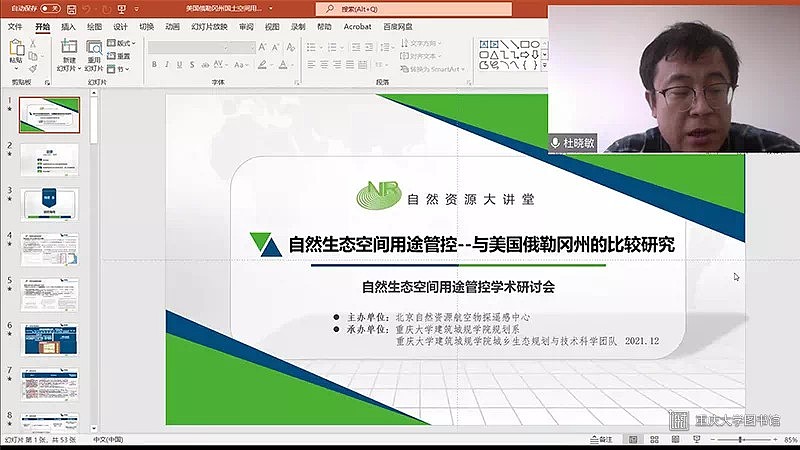Toggle Bold formatting
Viewport: 800px width, 450px height.
pyautogui.click(x=154, y=65)
